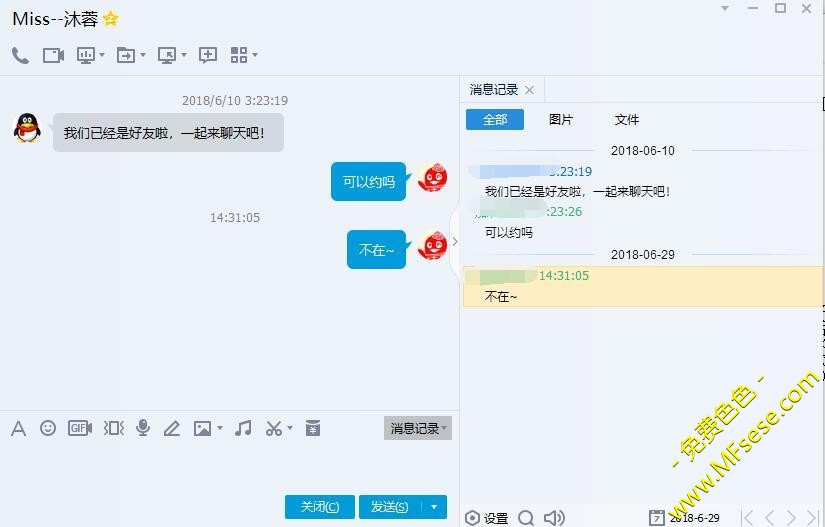The width and height of the screenshot is (825, 527).
Task: Click the 发送(S) send button
Action: 388,507
